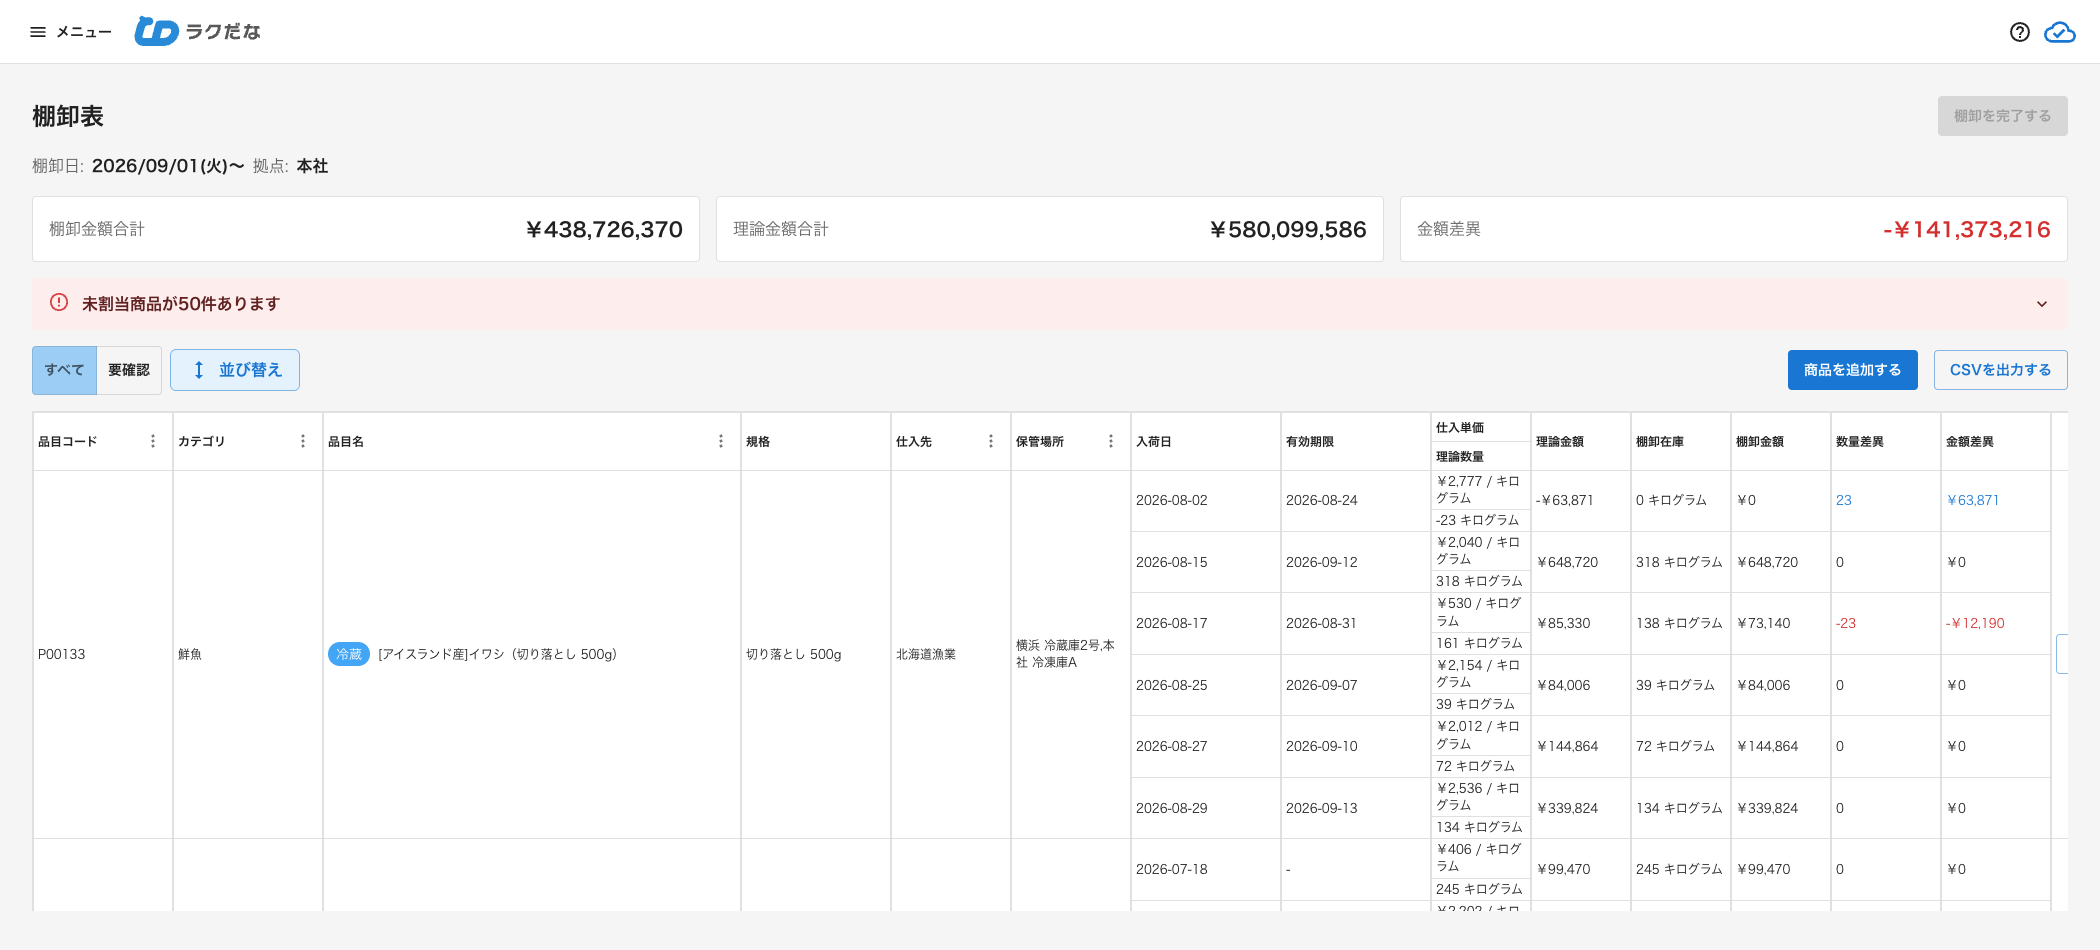Click 理論金額 value ¥85,330
Viewport: 2100px width, 950px height.
(1564, 623)
